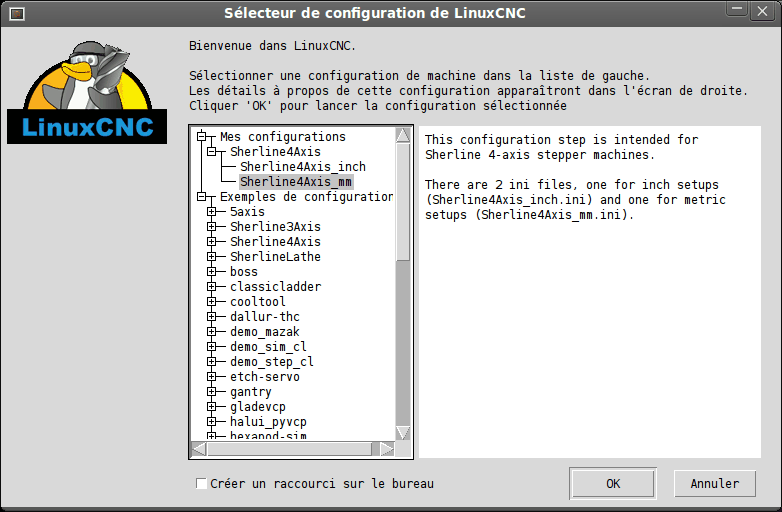Expand the dallur-thc example node
Screen dimensions: 782x512
tap(211, 316)
